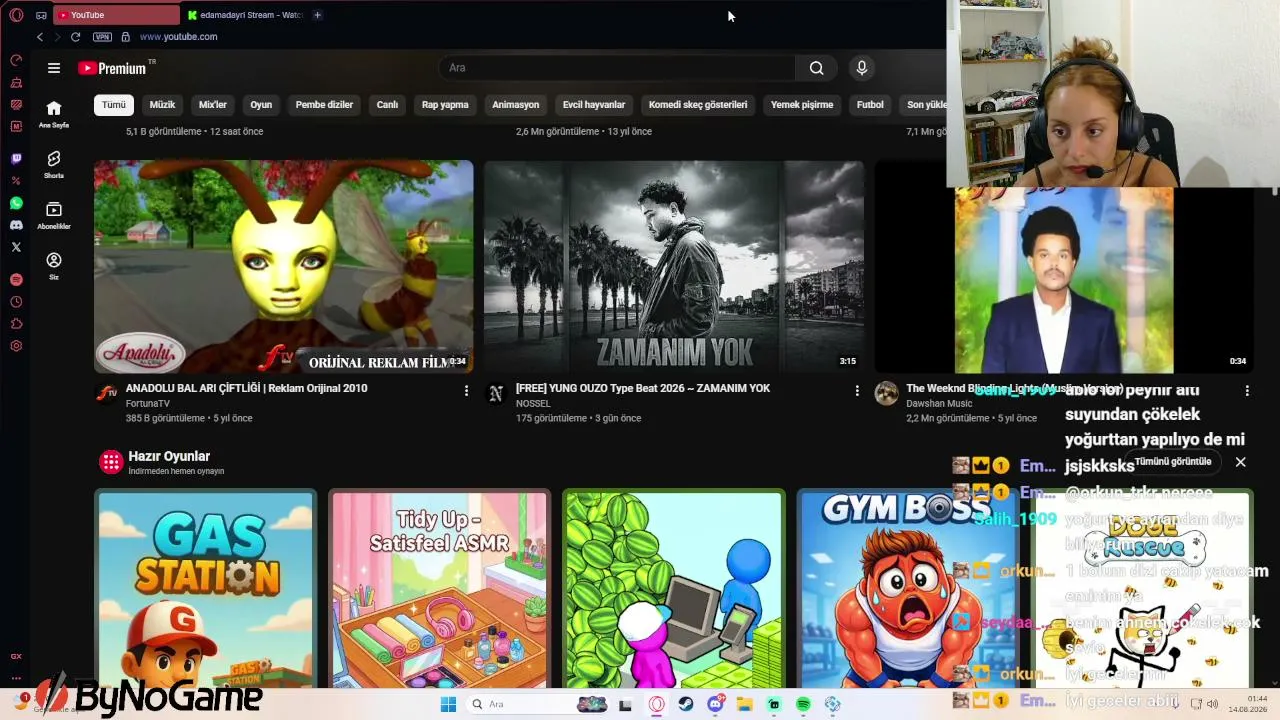Select the Mix'ler filter chip
This screenshot has width=1280, height=720.
point(213,105)
